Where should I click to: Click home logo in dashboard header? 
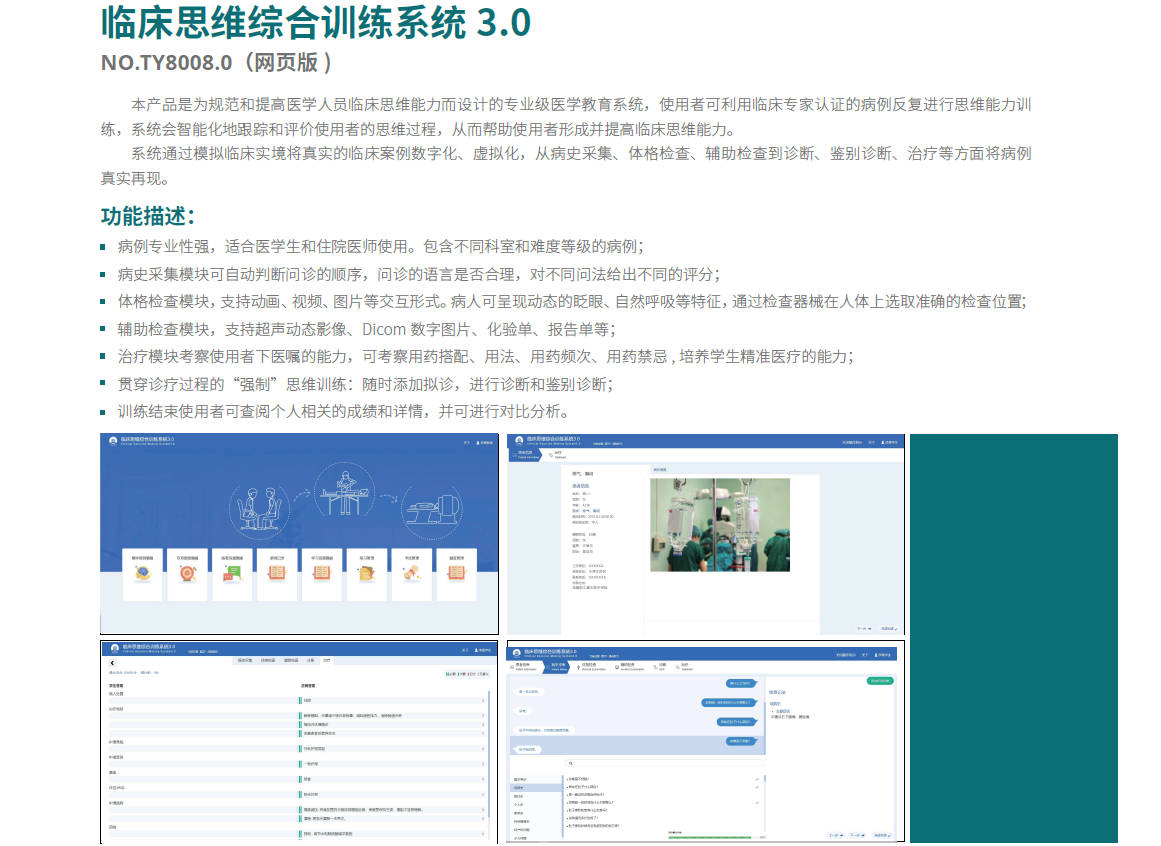coord(113,441)
